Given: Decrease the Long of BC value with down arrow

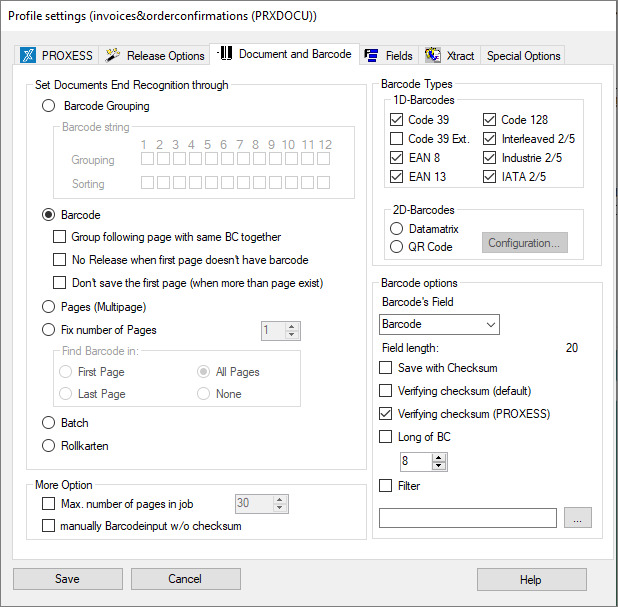Looking at the screenshot, I should click(439, 465).
